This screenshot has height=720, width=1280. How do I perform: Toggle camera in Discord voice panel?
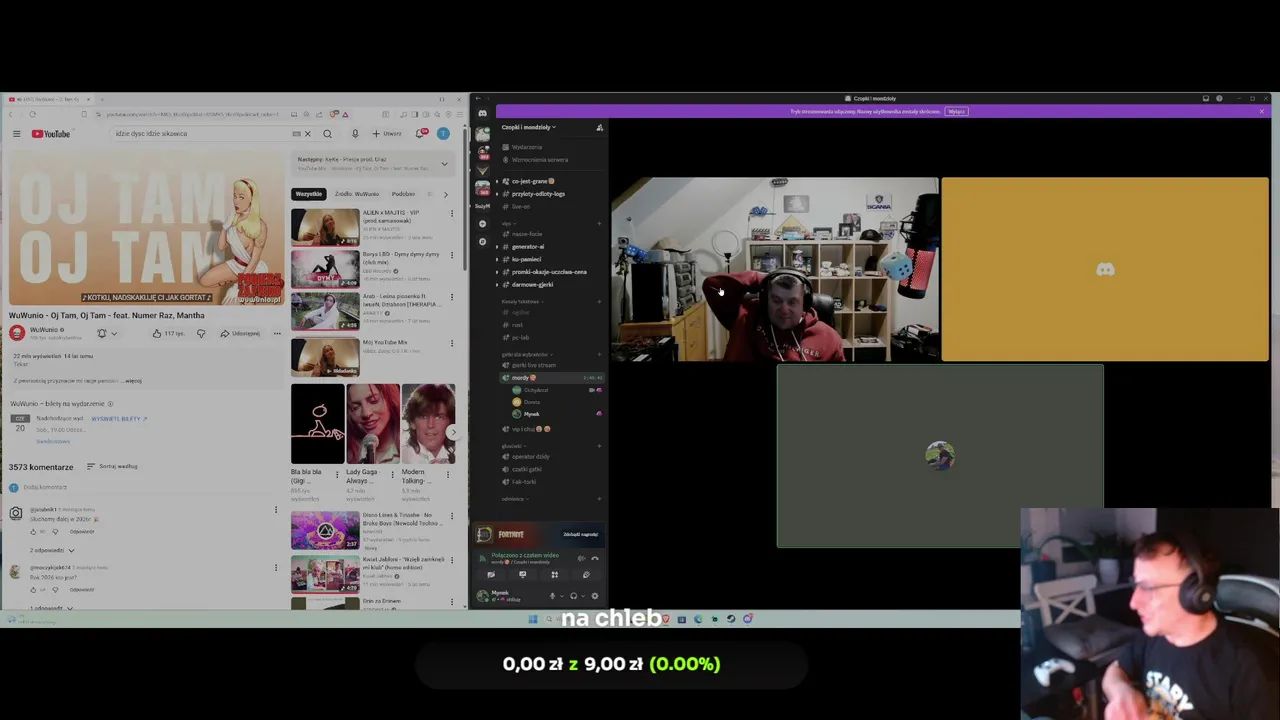click(x=490, y=575)
